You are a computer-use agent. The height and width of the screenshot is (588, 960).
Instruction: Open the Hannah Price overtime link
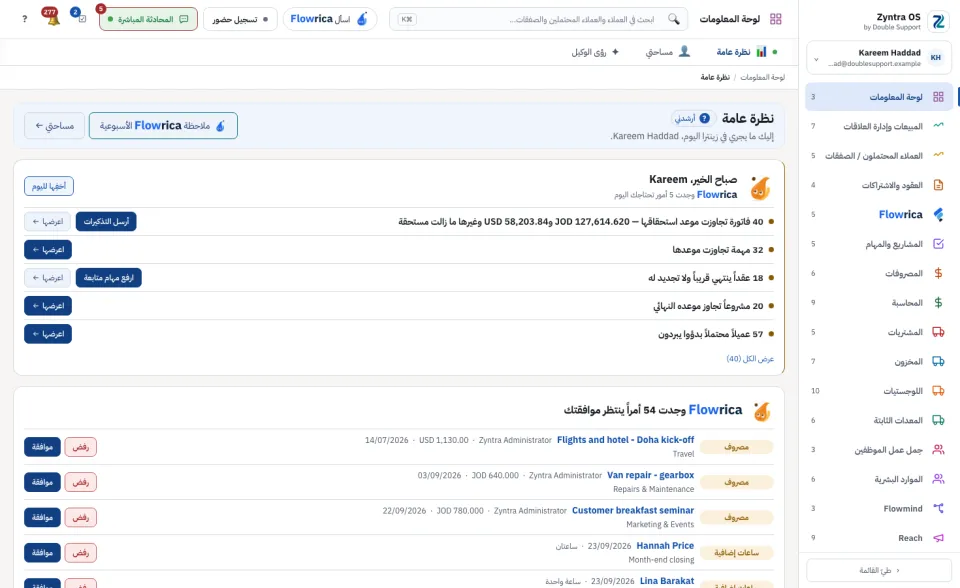point(665,546)
